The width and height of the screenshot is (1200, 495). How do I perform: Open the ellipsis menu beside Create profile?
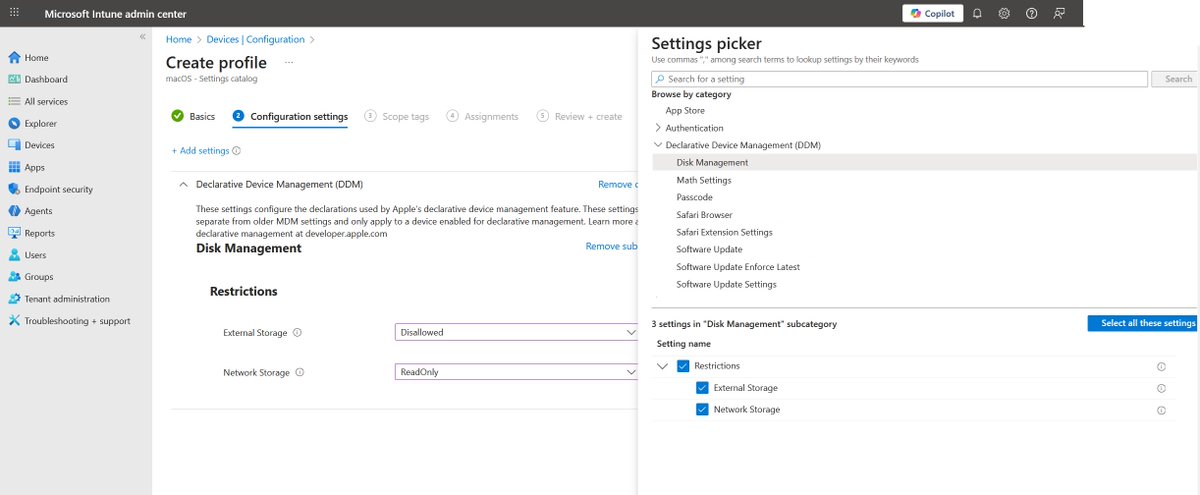point(290,62)
